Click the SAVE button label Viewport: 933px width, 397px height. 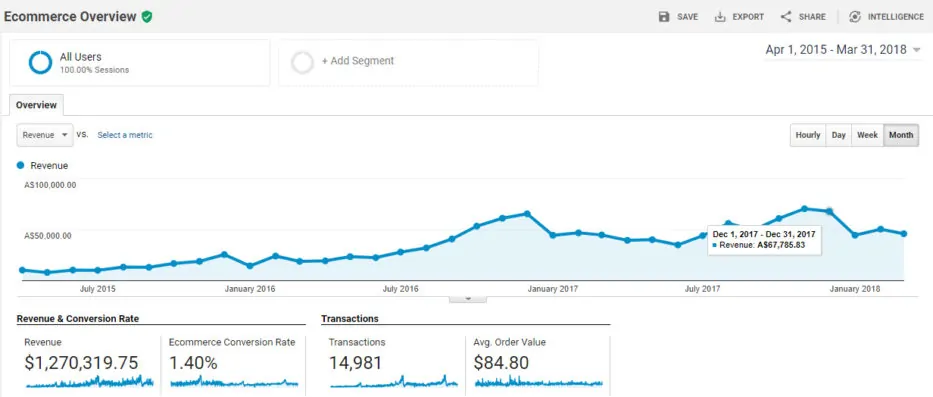687,17
